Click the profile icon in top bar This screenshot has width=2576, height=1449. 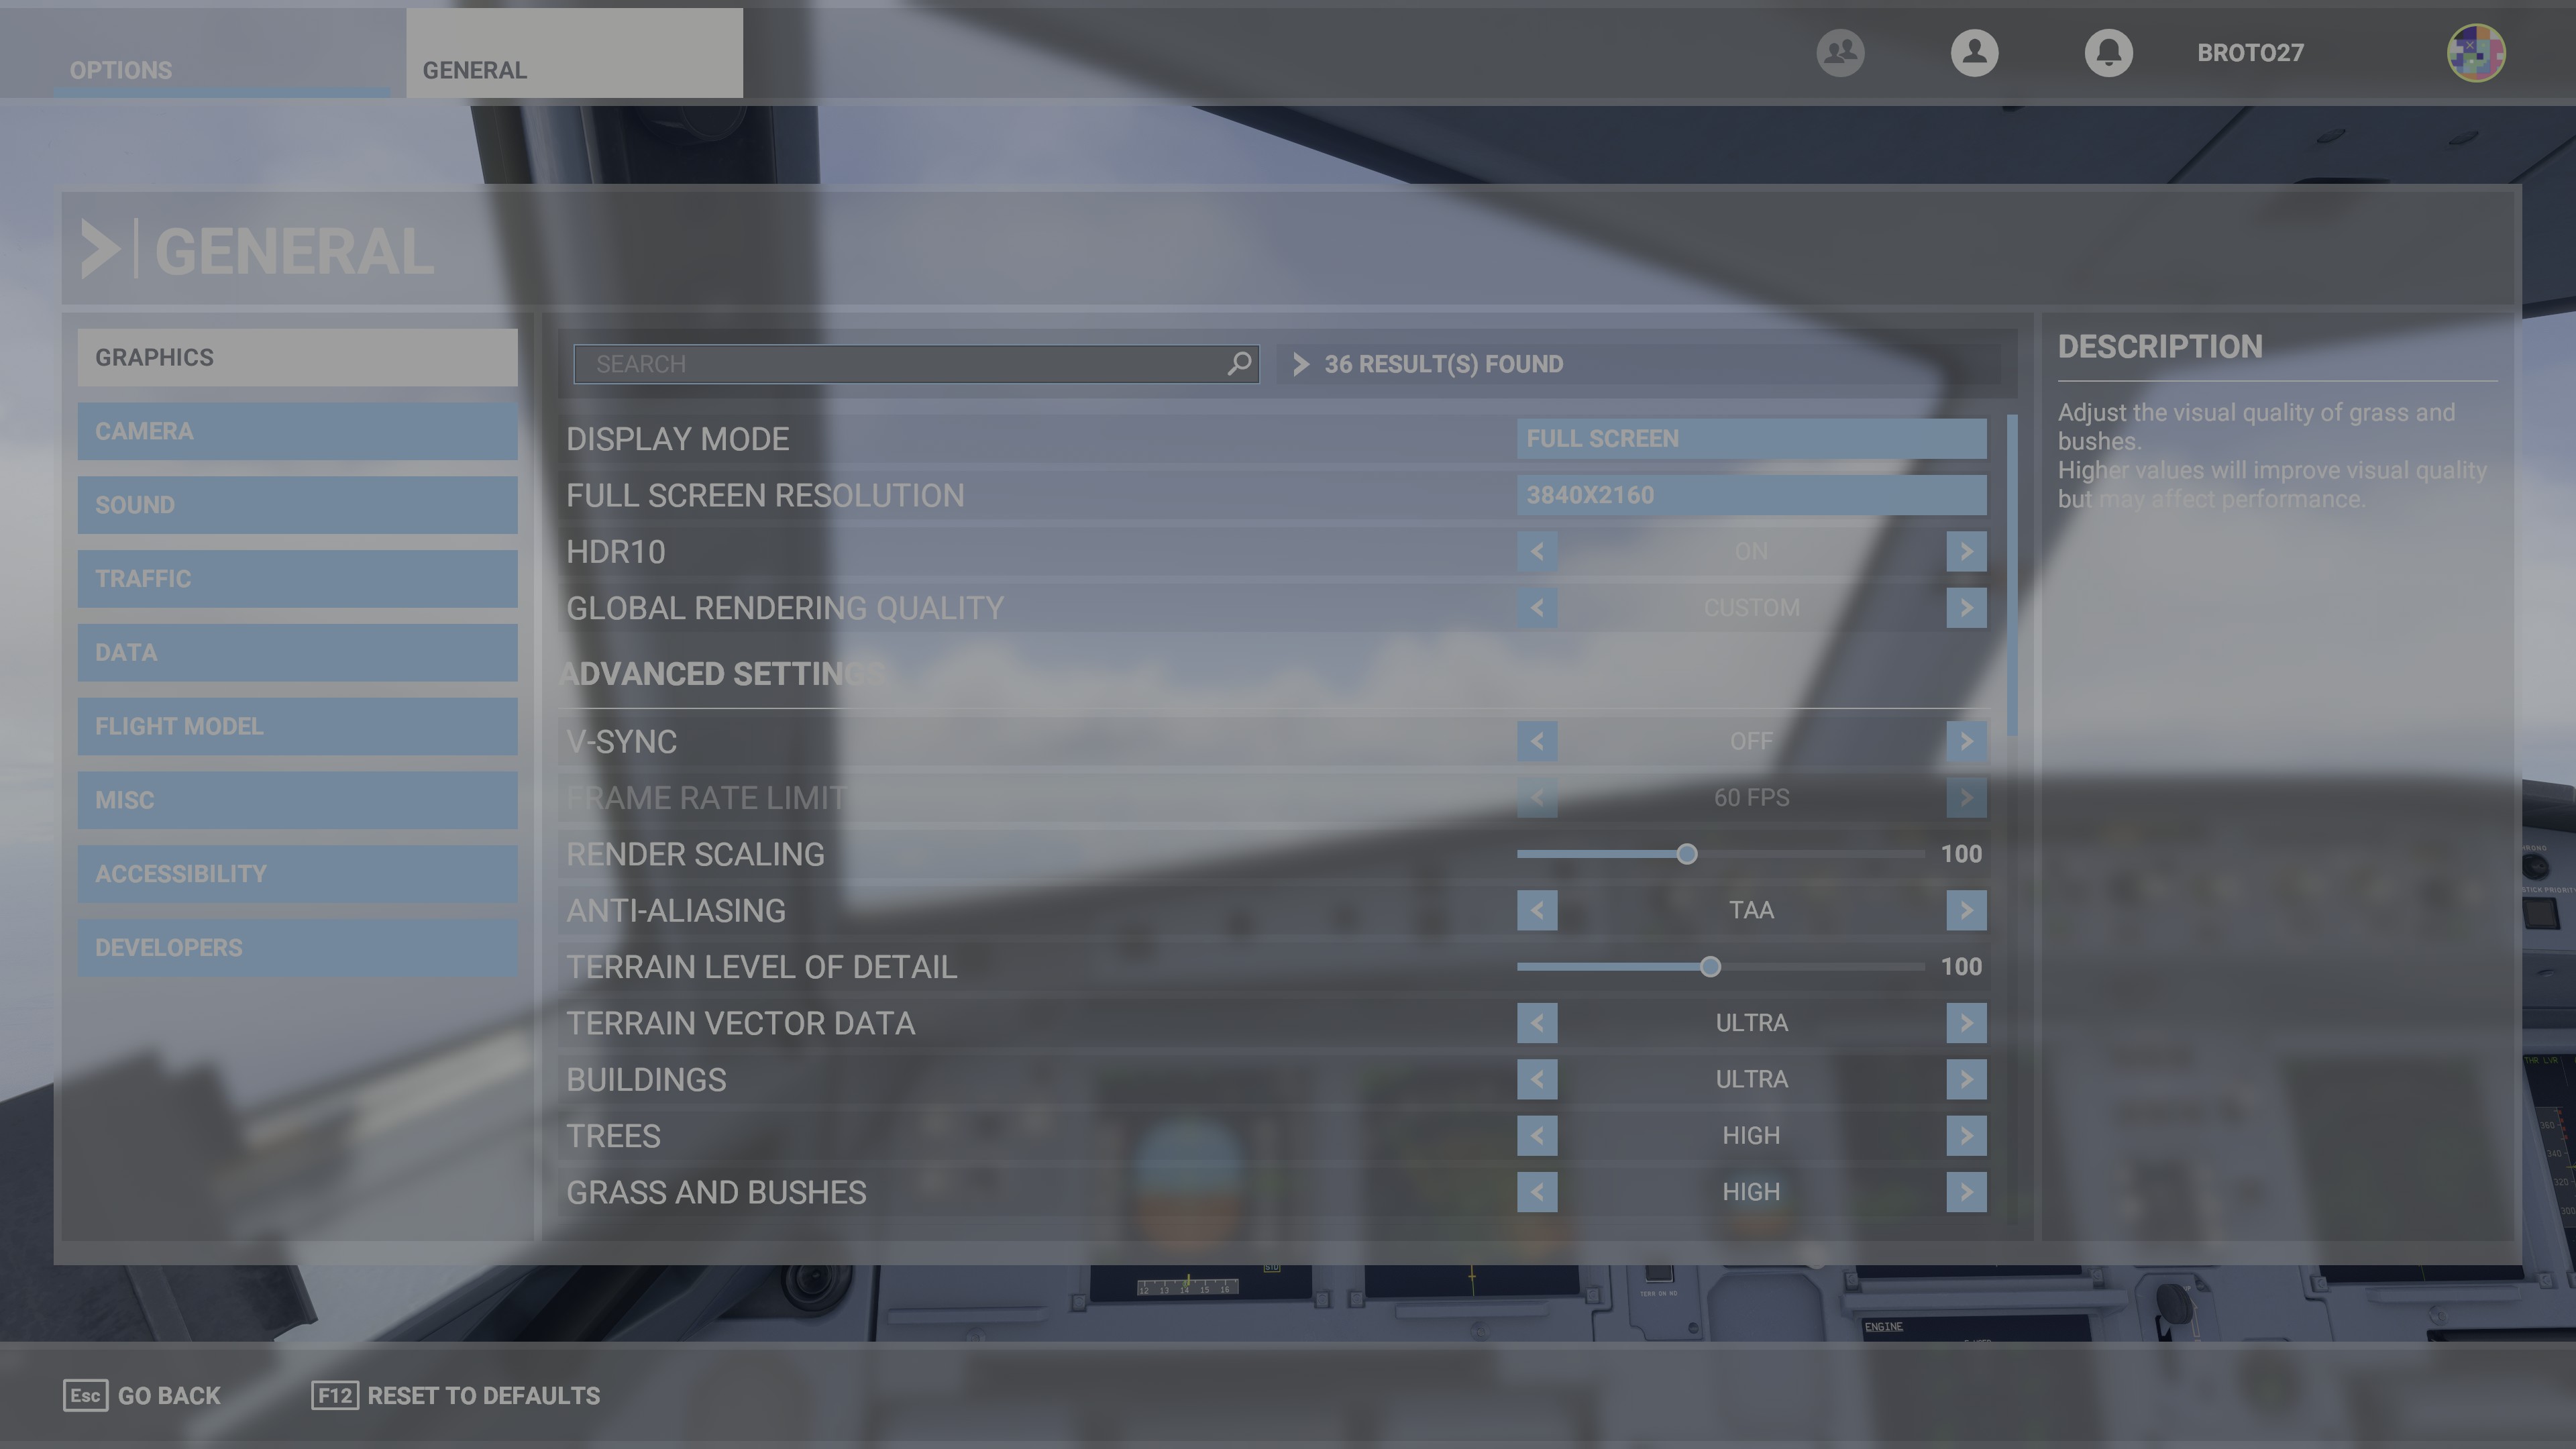tap(1975, 53)
